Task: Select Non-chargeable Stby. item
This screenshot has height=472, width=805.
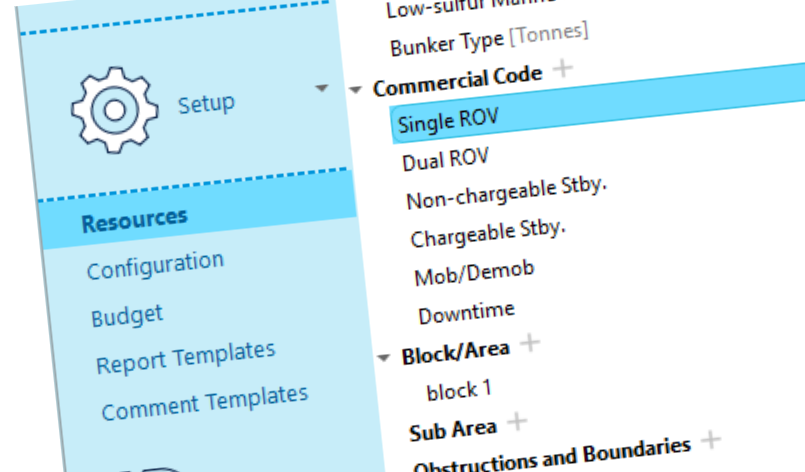Action: tap(506, 193)
